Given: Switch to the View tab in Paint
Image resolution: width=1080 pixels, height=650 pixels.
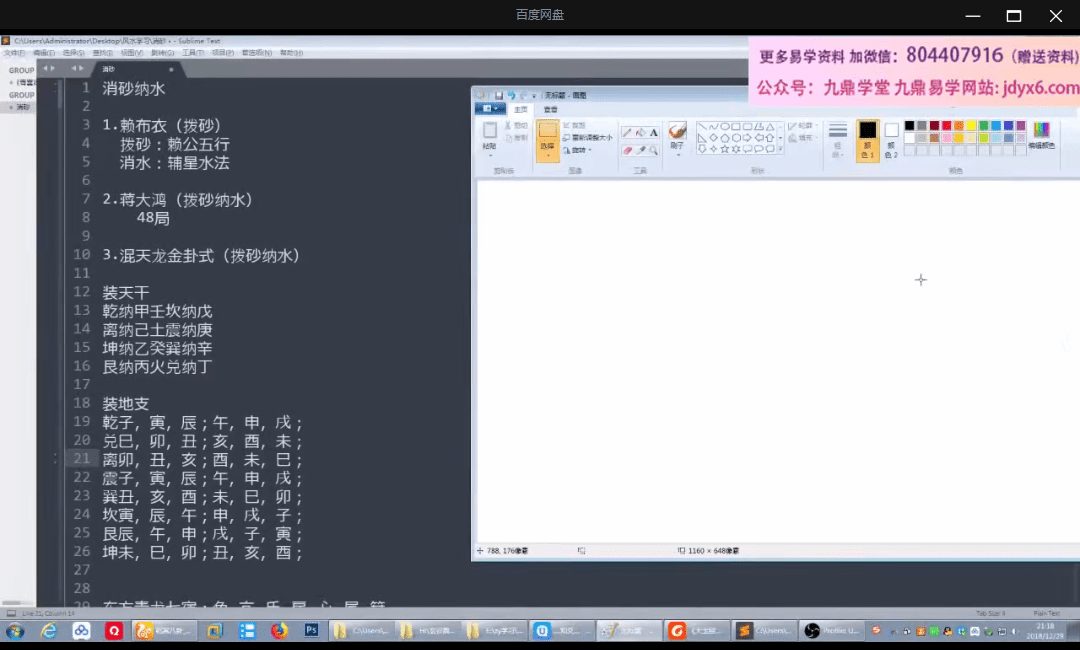Looking at the screenshot, I should (x=550, y=109).
